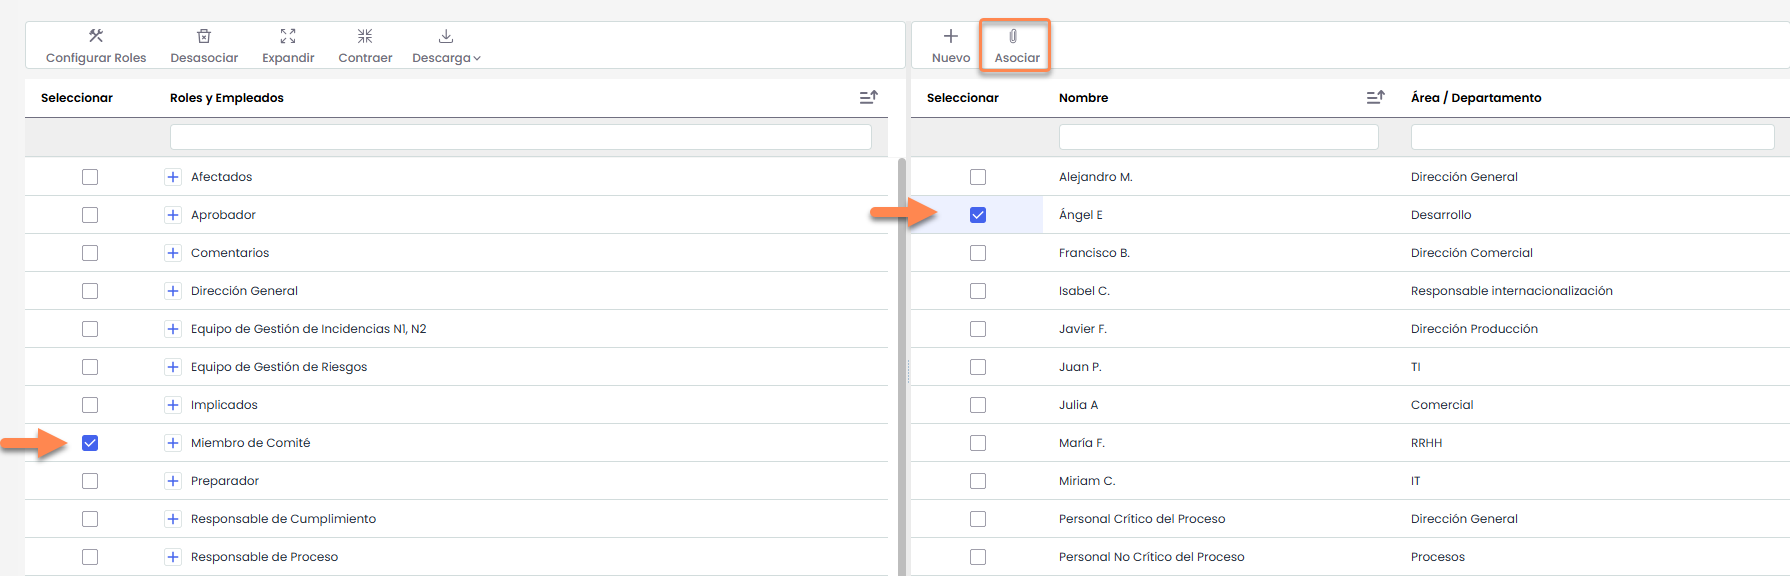The image size is (1790, 576).
Task: Click the Área / Departamento column header
Action: point(1475,98)
